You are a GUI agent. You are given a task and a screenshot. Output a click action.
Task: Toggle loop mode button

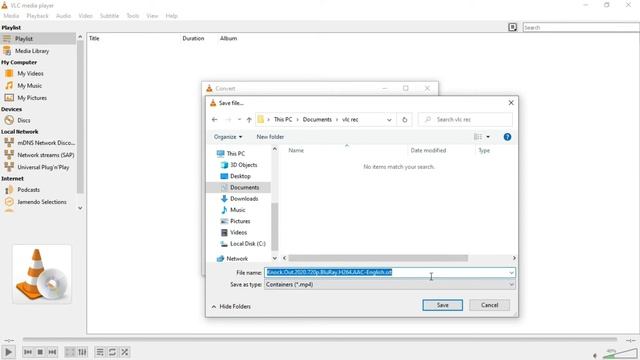tap(112, 352)
